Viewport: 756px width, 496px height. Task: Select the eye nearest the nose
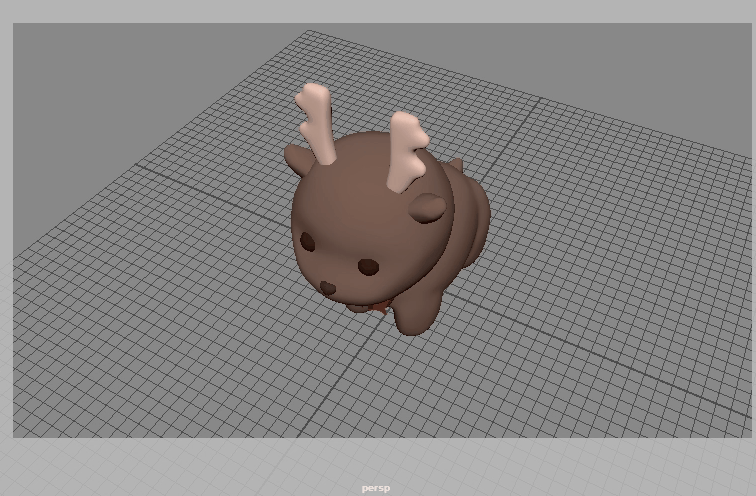coord(368,267)
